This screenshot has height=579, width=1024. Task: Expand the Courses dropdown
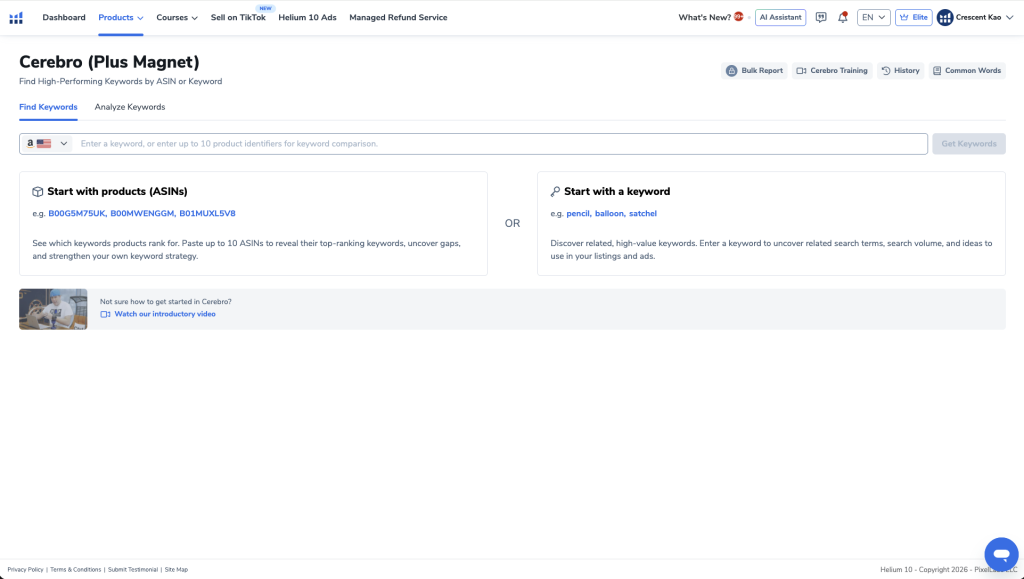(x=177, y=17)
